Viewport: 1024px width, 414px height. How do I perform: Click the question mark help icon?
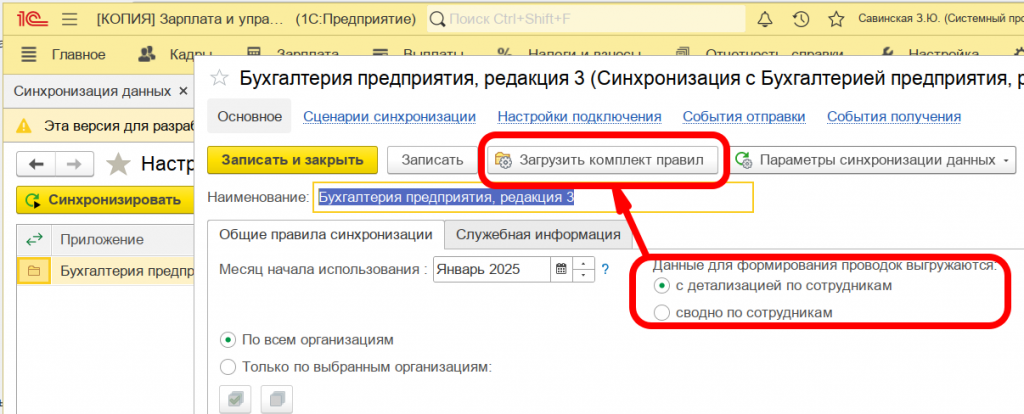click(605, 268)
